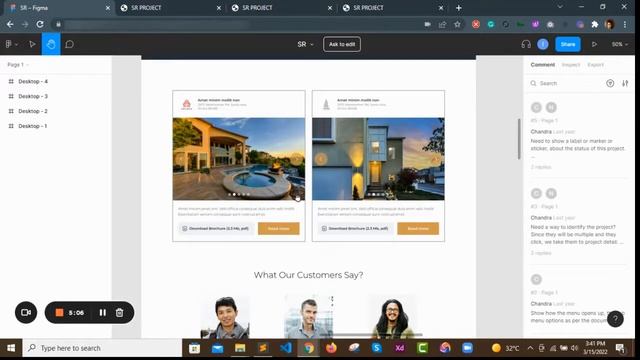The width and height of the screenshot is (640, 360).
Task: Click the Present play icon
Action: [594, 44]
